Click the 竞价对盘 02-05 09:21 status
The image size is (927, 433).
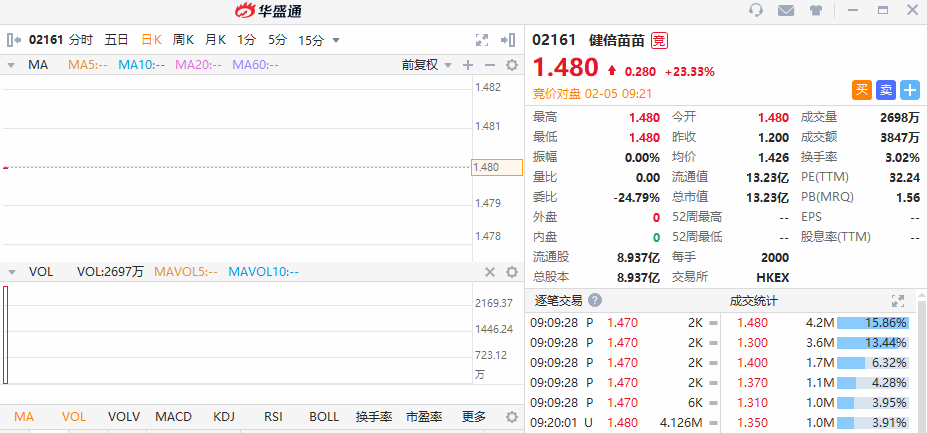(x=592, y=93)
